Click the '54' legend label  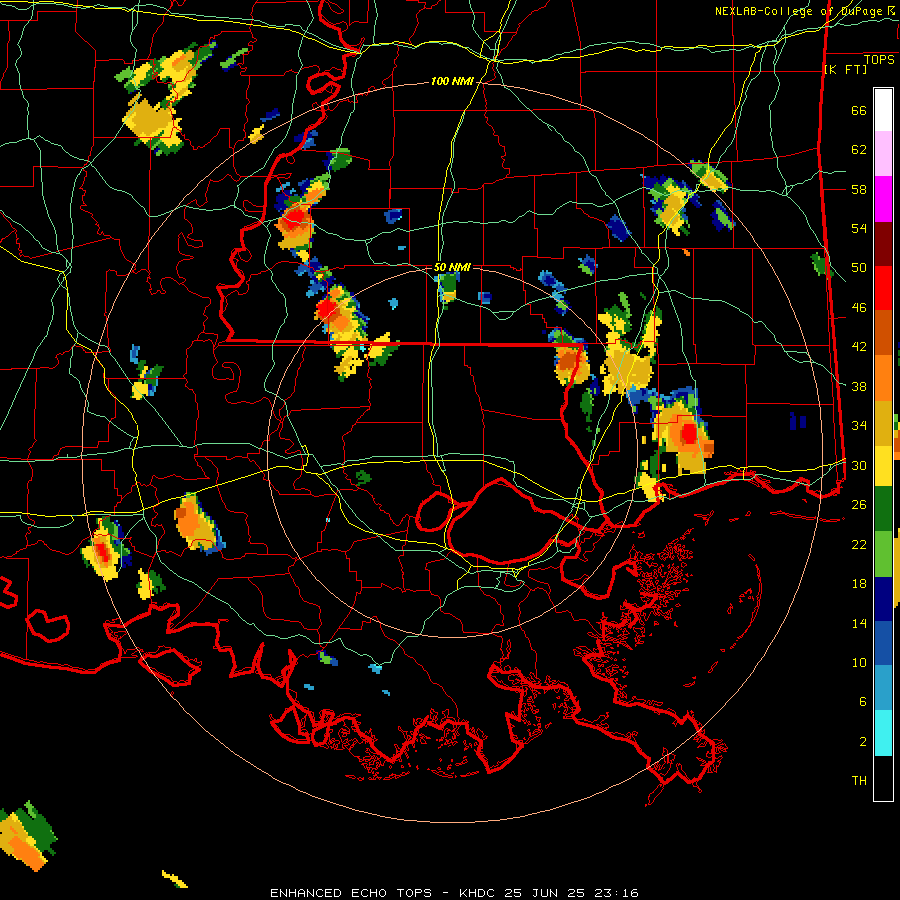tap(859, 228)
